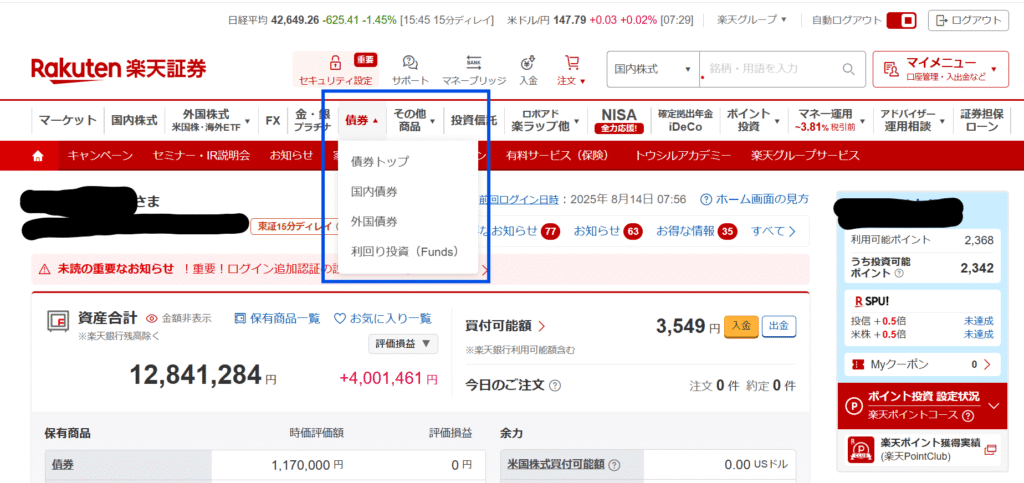Click the 未達成 link for 投信 SPU
The width and height of the screenshot is (1024, 483).
tap(978, 320)
